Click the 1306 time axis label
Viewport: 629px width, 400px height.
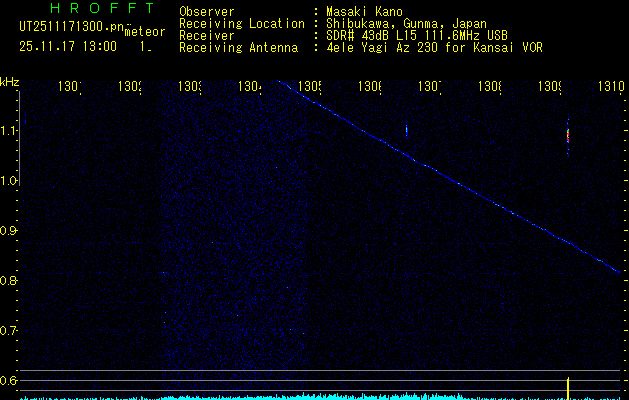[x=370, y=86]
